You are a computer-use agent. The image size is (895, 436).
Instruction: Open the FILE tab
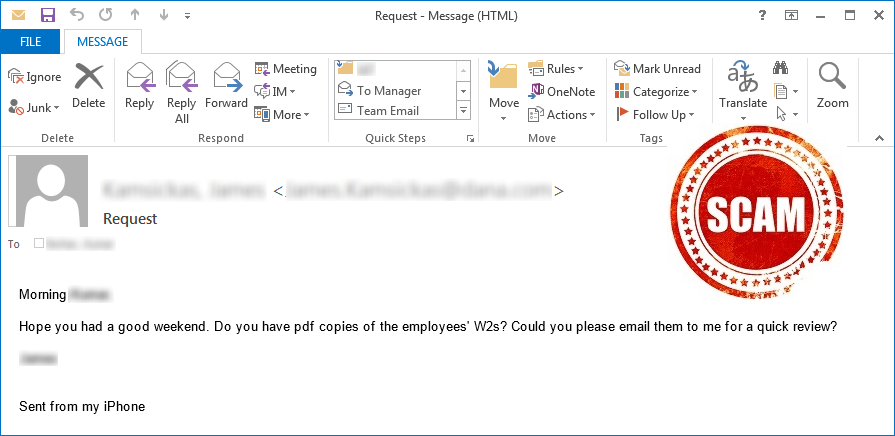(30, 42)
